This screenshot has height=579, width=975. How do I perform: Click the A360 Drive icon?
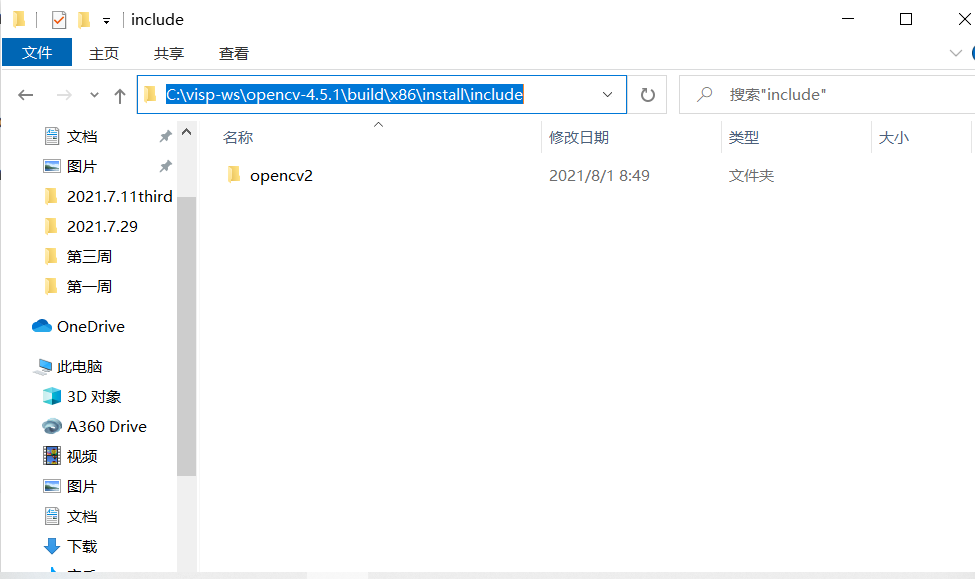pyautogui.click(x=52, y=427)
